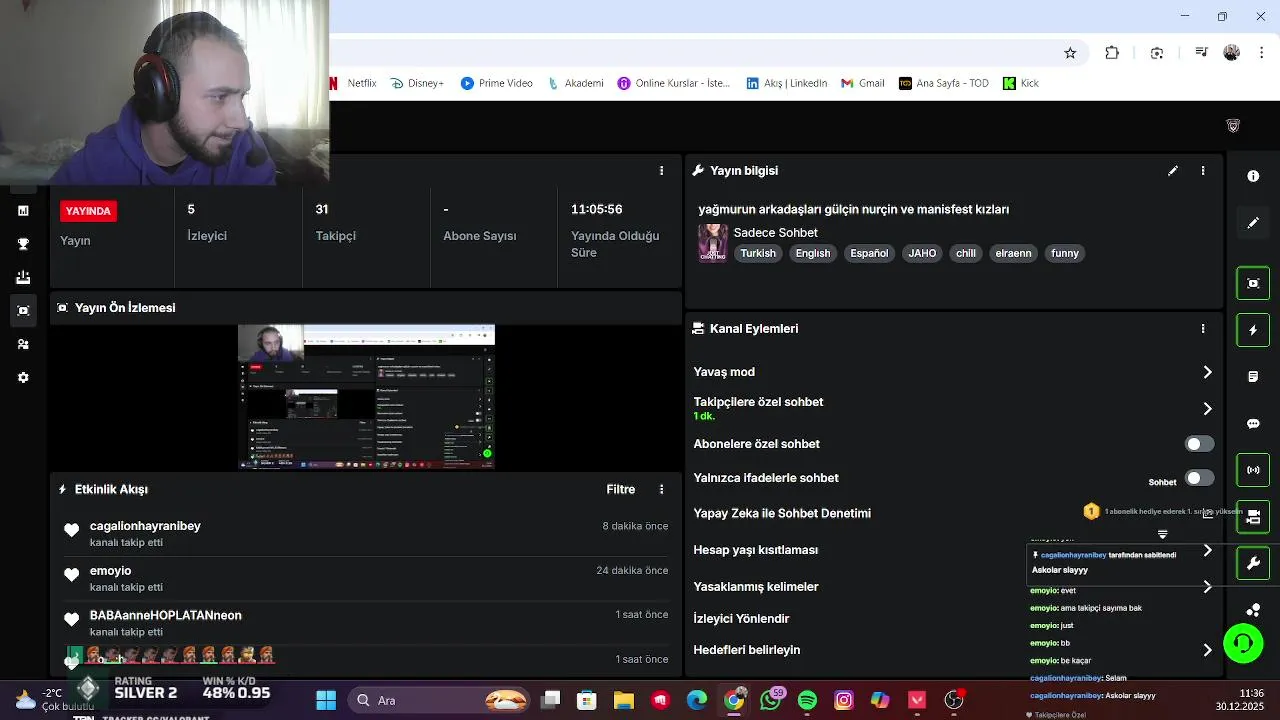
Task: Open the stats panel three-dot menu
Action: click(x=661, y=171)
